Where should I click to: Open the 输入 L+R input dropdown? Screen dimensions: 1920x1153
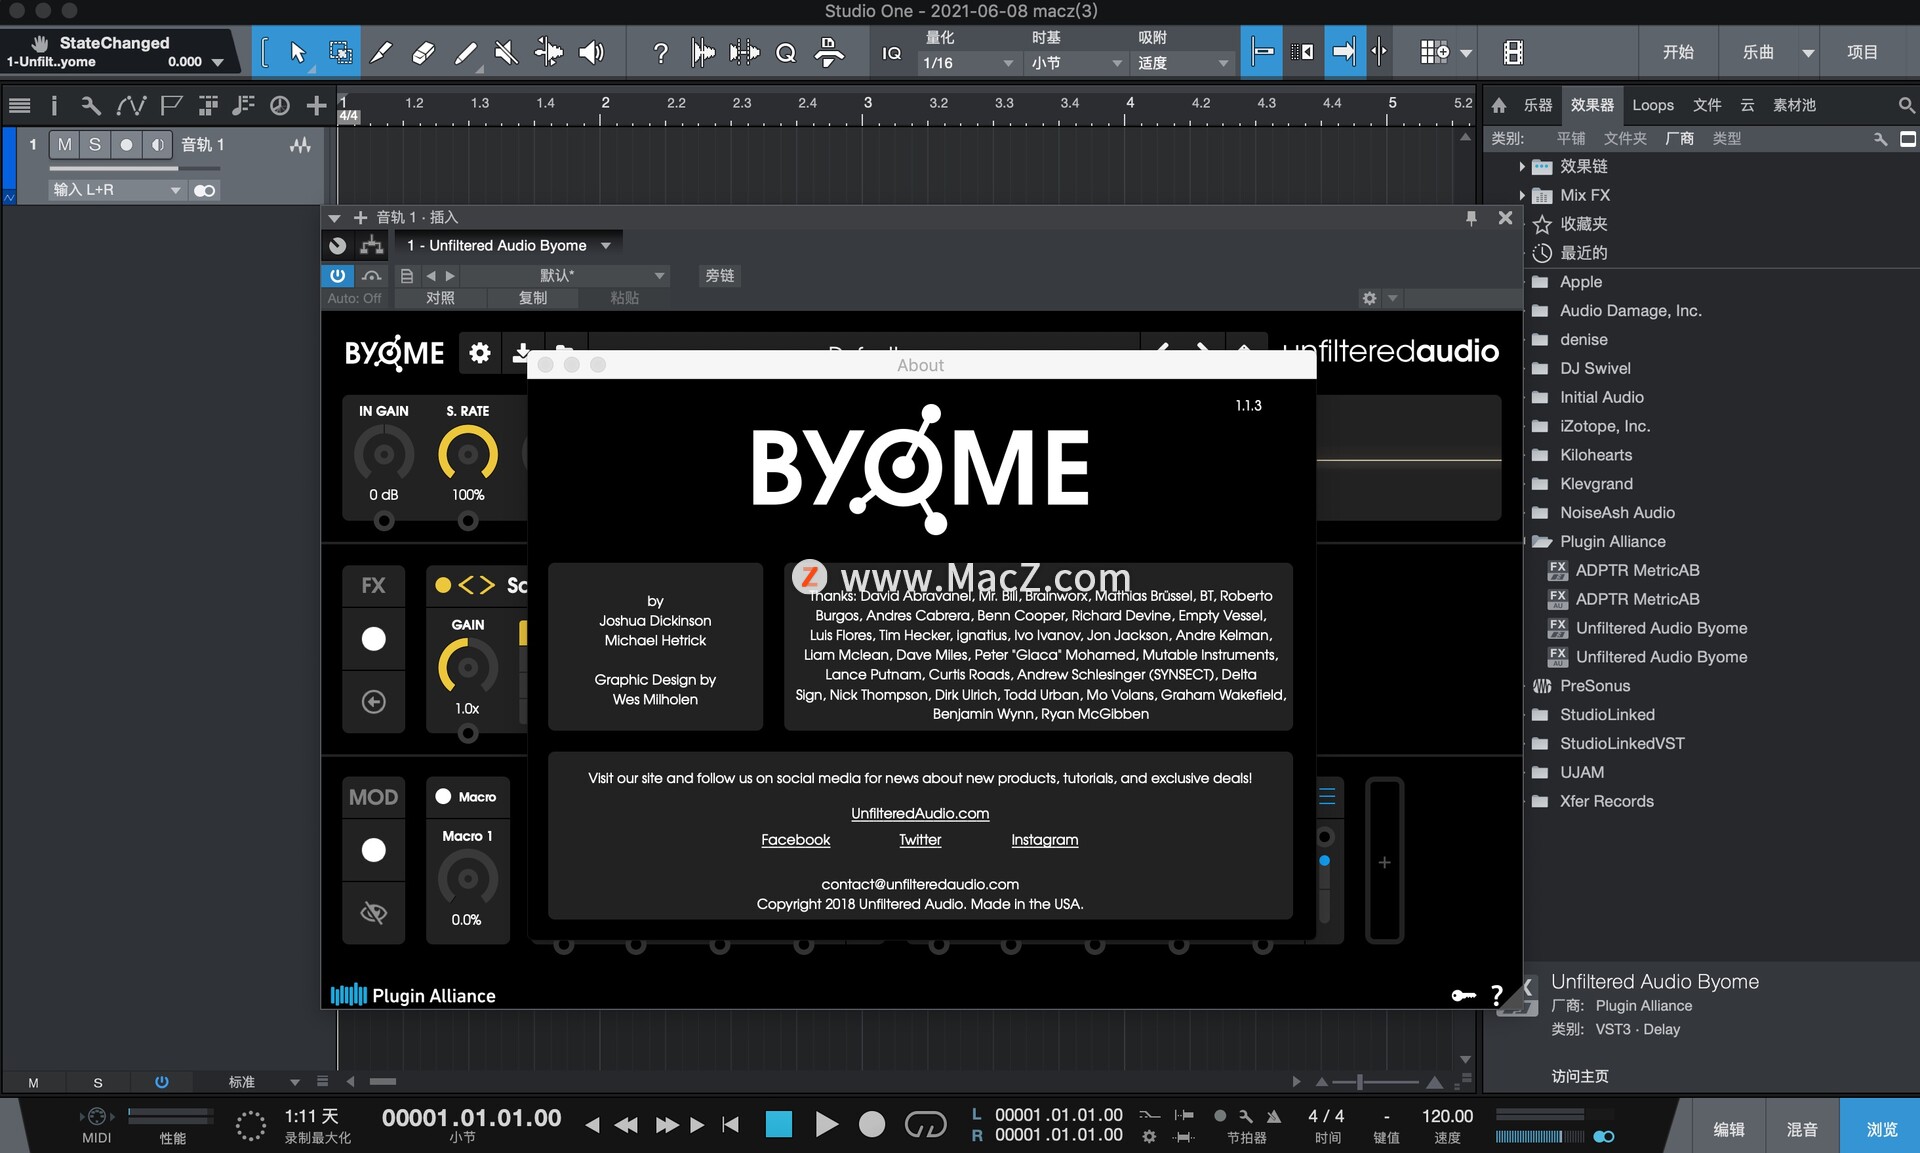pyautogui.click(x=117, y=189)
